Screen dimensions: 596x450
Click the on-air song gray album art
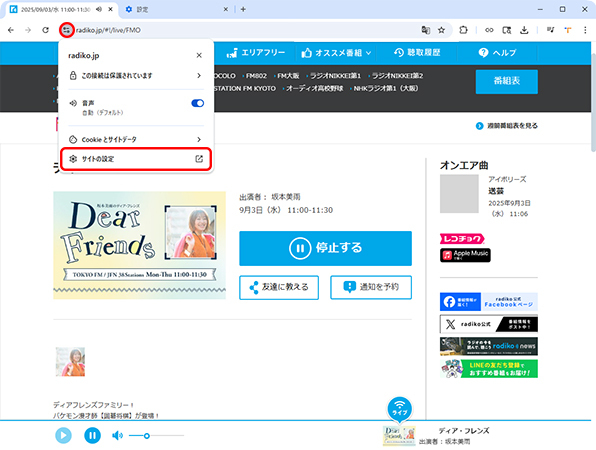click(459, 194)
